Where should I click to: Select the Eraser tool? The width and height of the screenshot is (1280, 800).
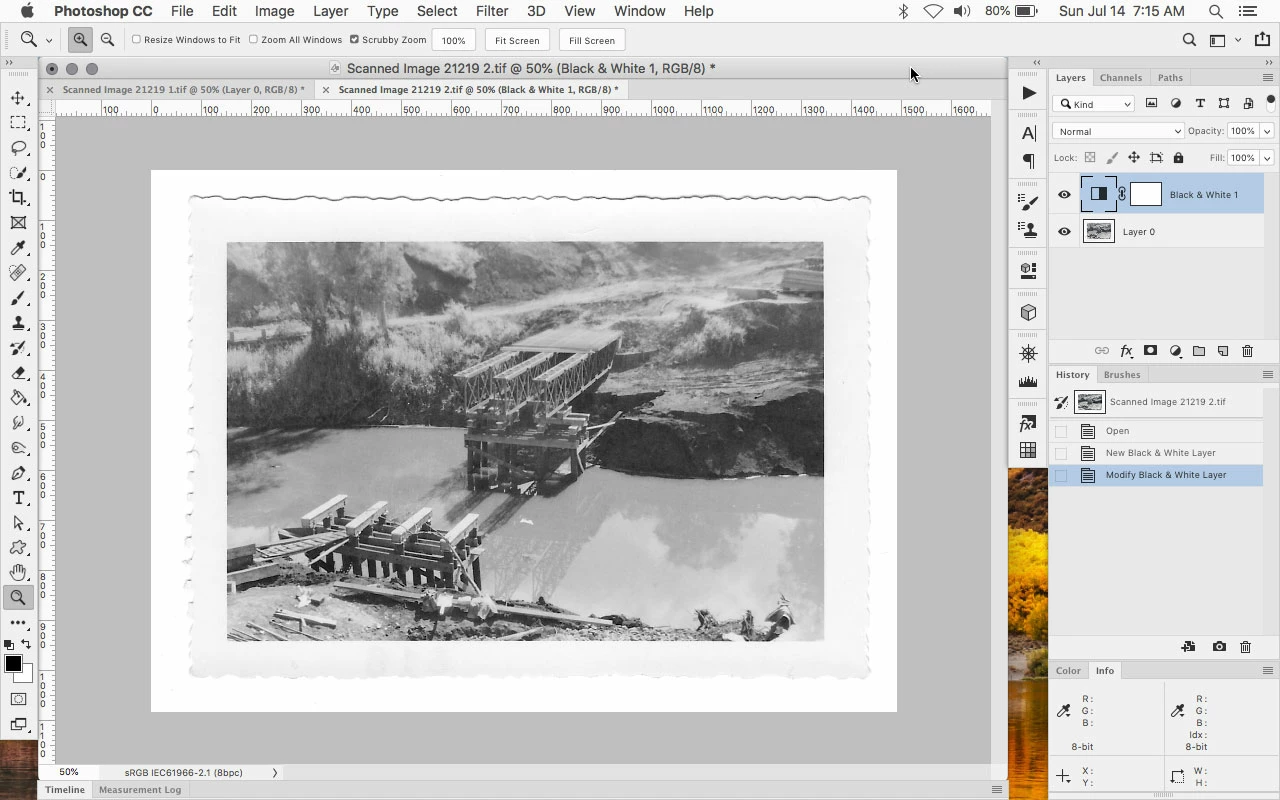tap(18, 373)
